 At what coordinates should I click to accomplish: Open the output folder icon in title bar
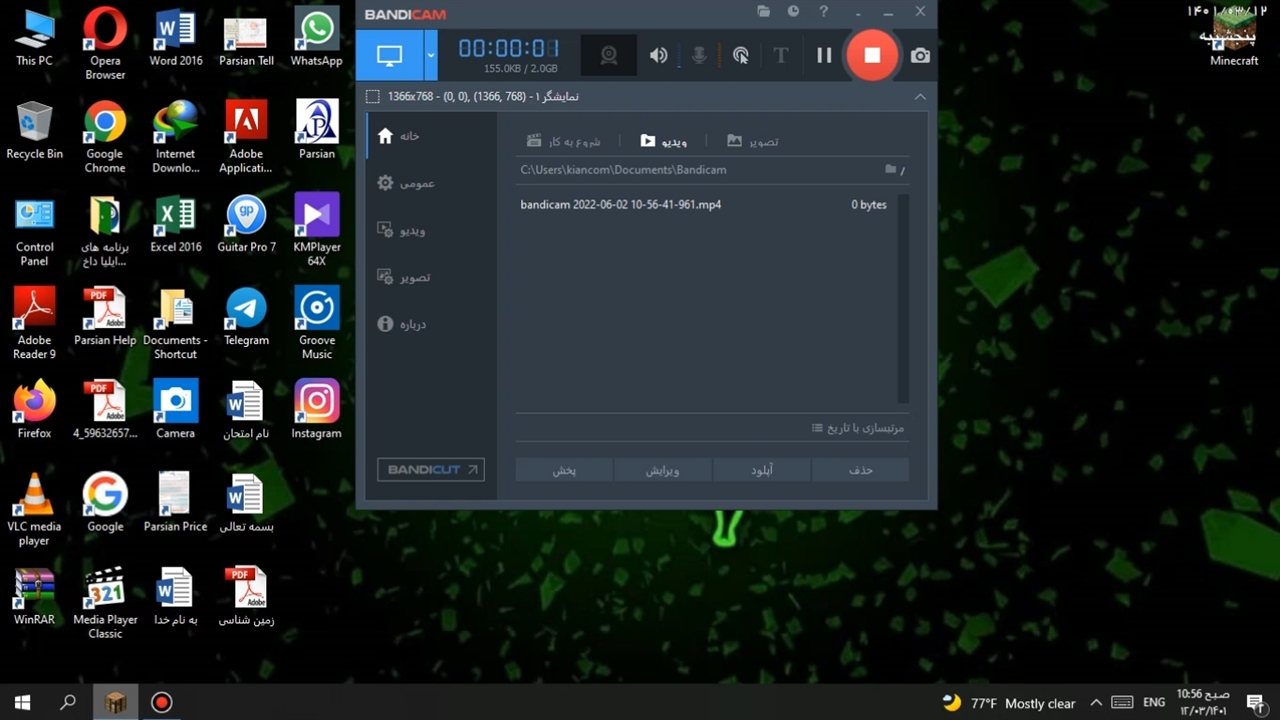pyautogui.click(x=764, y=12)
